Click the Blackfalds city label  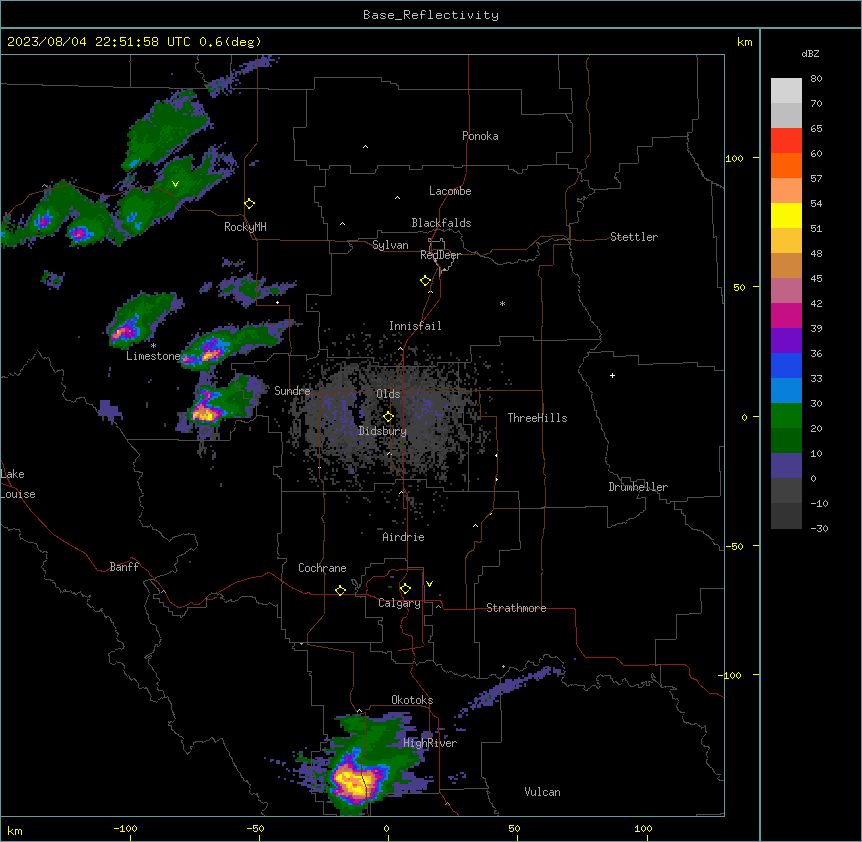(441, 223)
